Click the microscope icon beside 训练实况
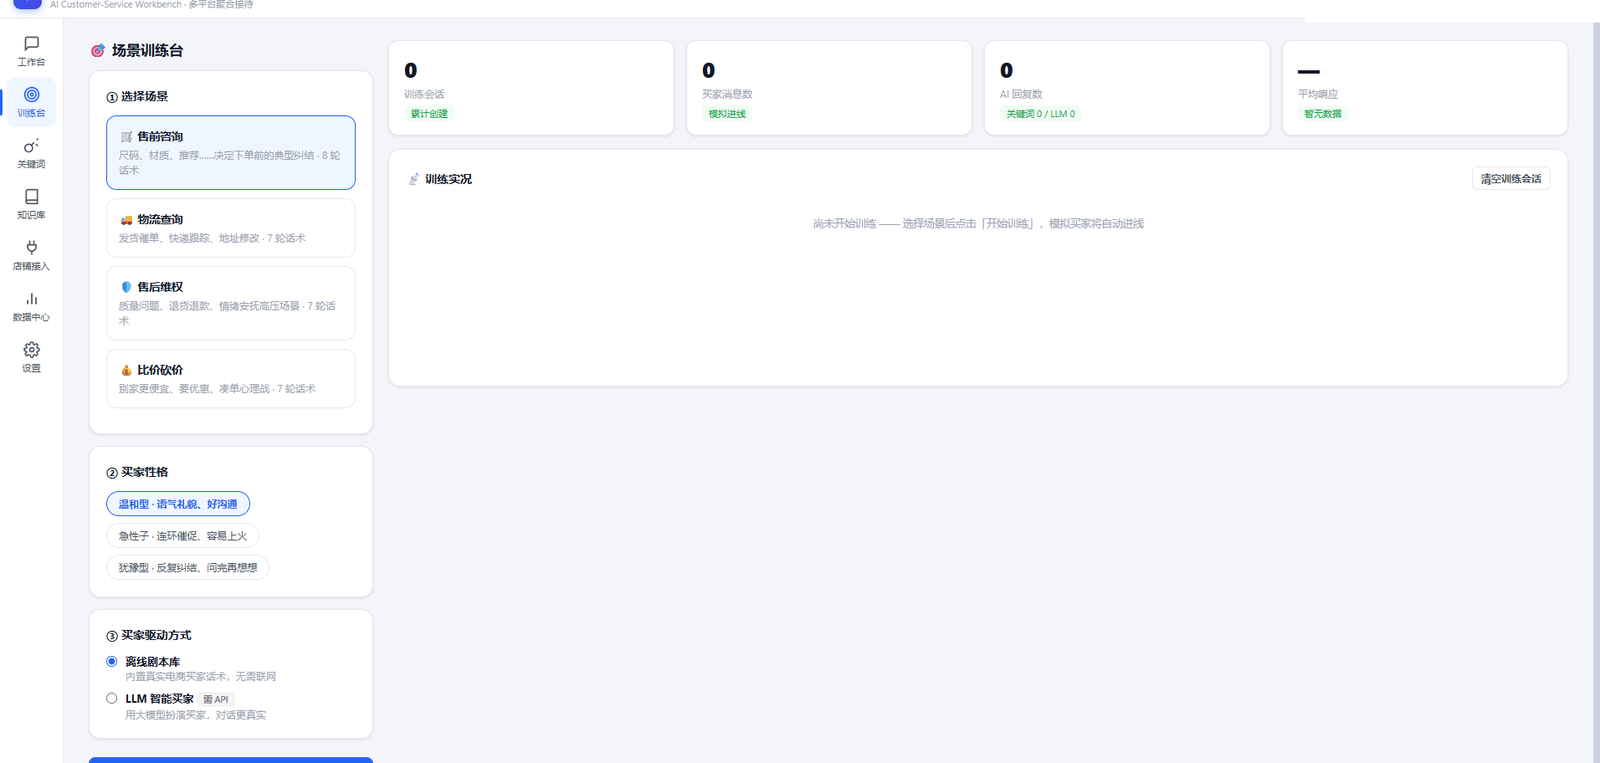The image size is (1600, 763). click(x=414, y=179)
